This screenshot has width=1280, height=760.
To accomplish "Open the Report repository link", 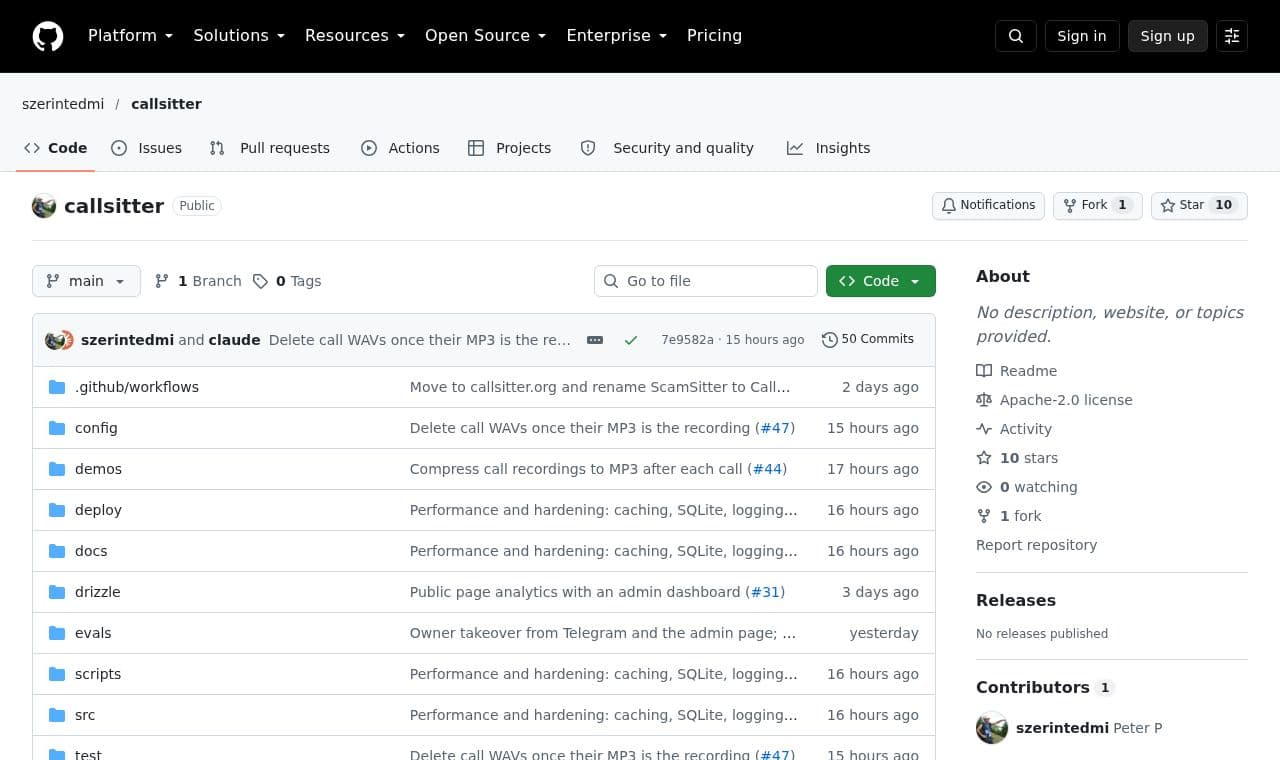I will click(x=1036, y=545).
